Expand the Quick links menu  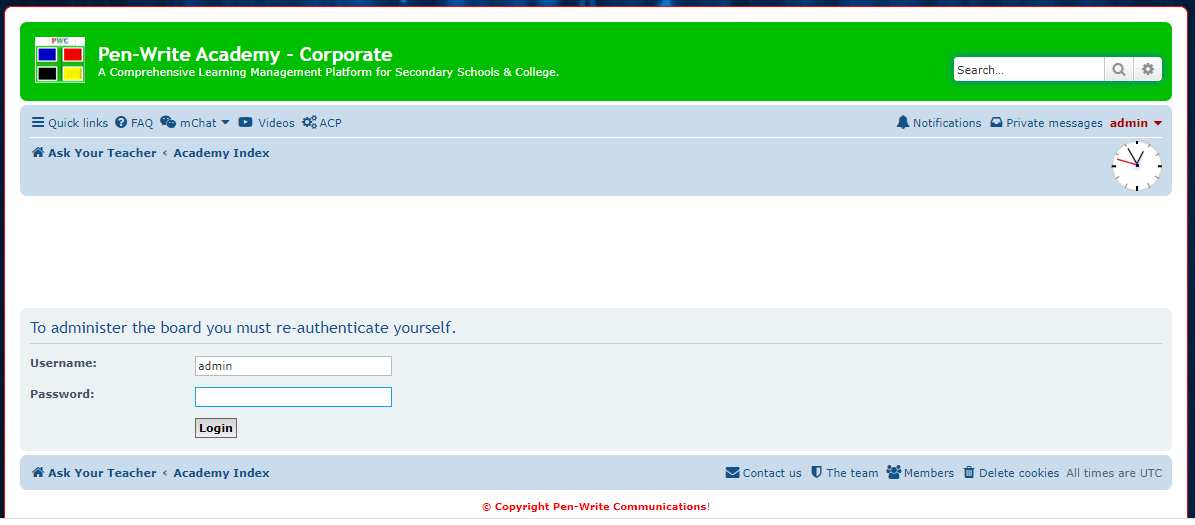tap(70, 123)
